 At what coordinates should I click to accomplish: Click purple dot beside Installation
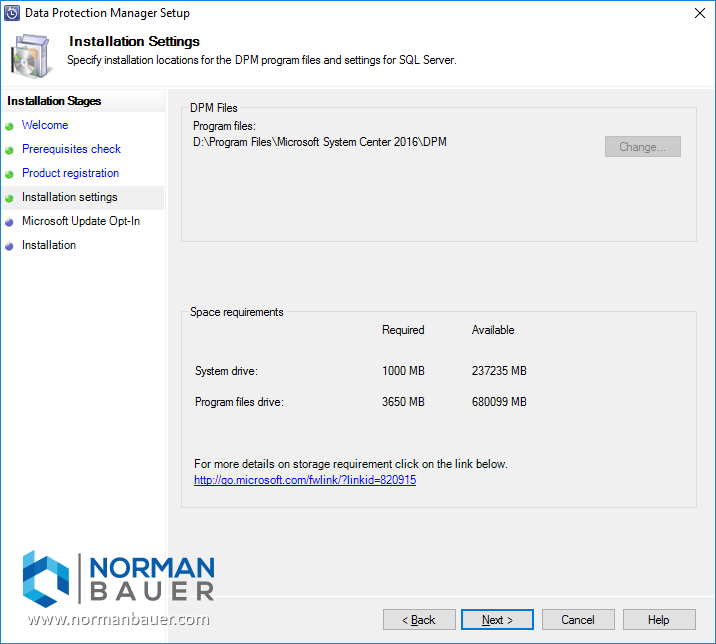click(9, 247)
